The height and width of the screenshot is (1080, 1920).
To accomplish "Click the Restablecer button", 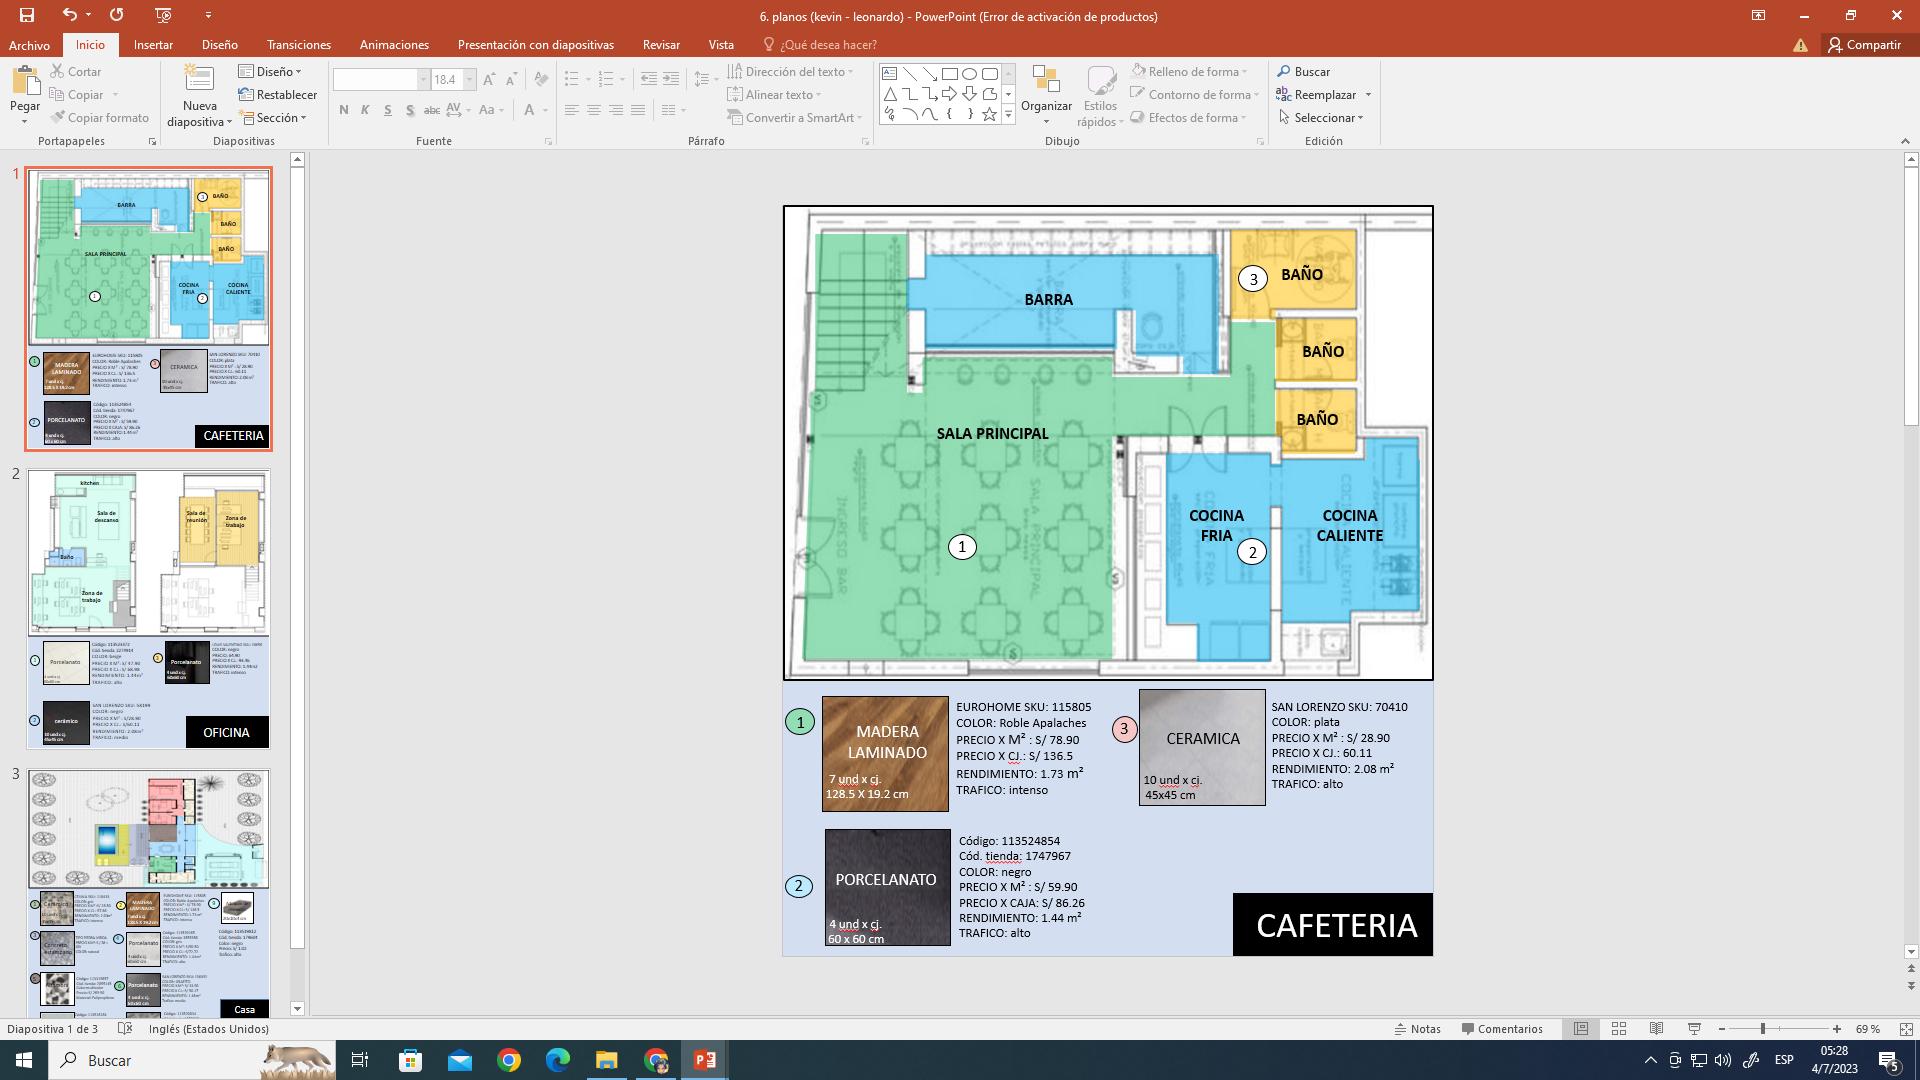I will 278,95.
